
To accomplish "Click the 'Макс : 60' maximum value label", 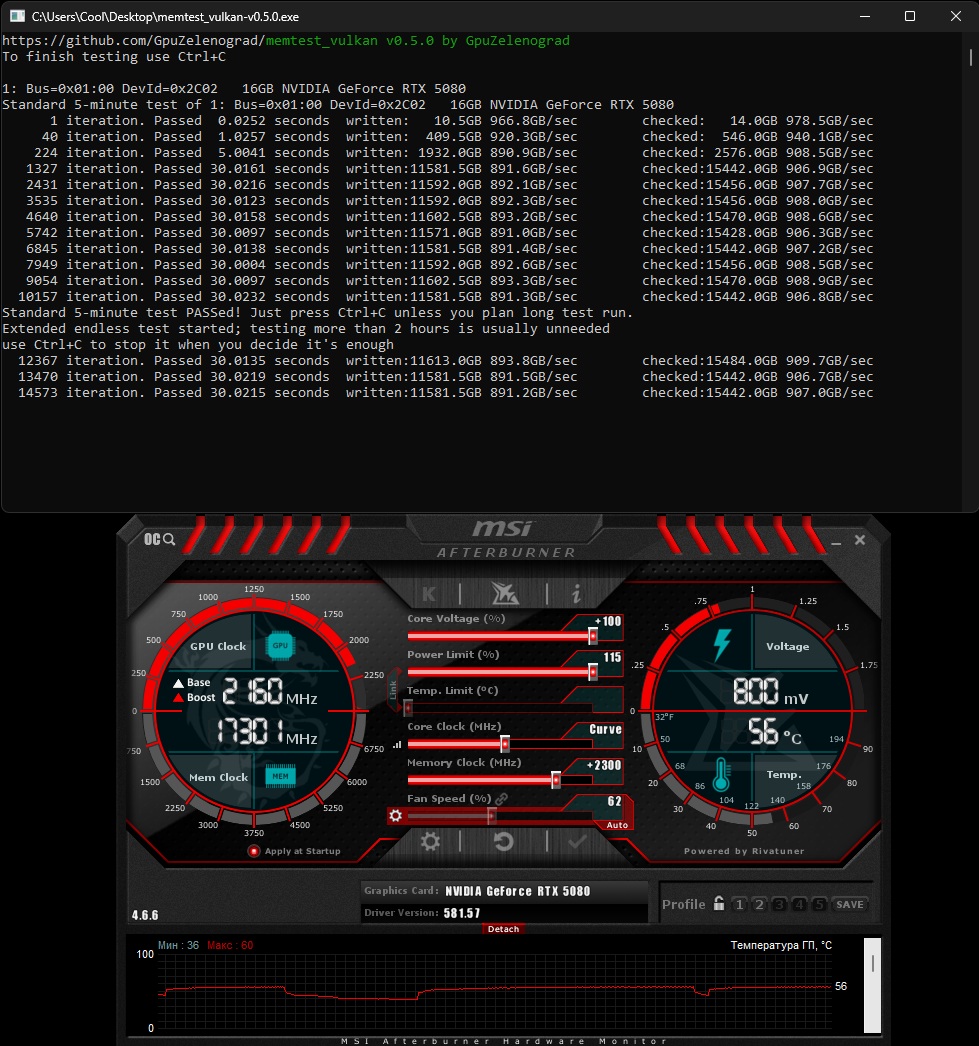I will pyautogui.click(x=230, y=945).
